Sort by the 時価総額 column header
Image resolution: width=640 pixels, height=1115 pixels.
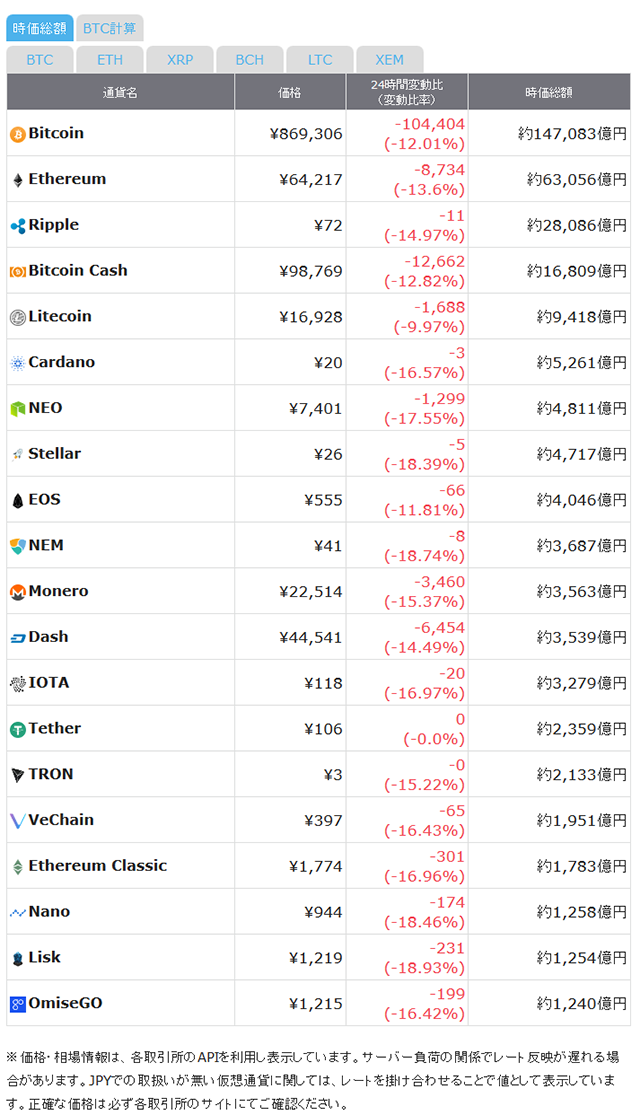click(549, 92)
